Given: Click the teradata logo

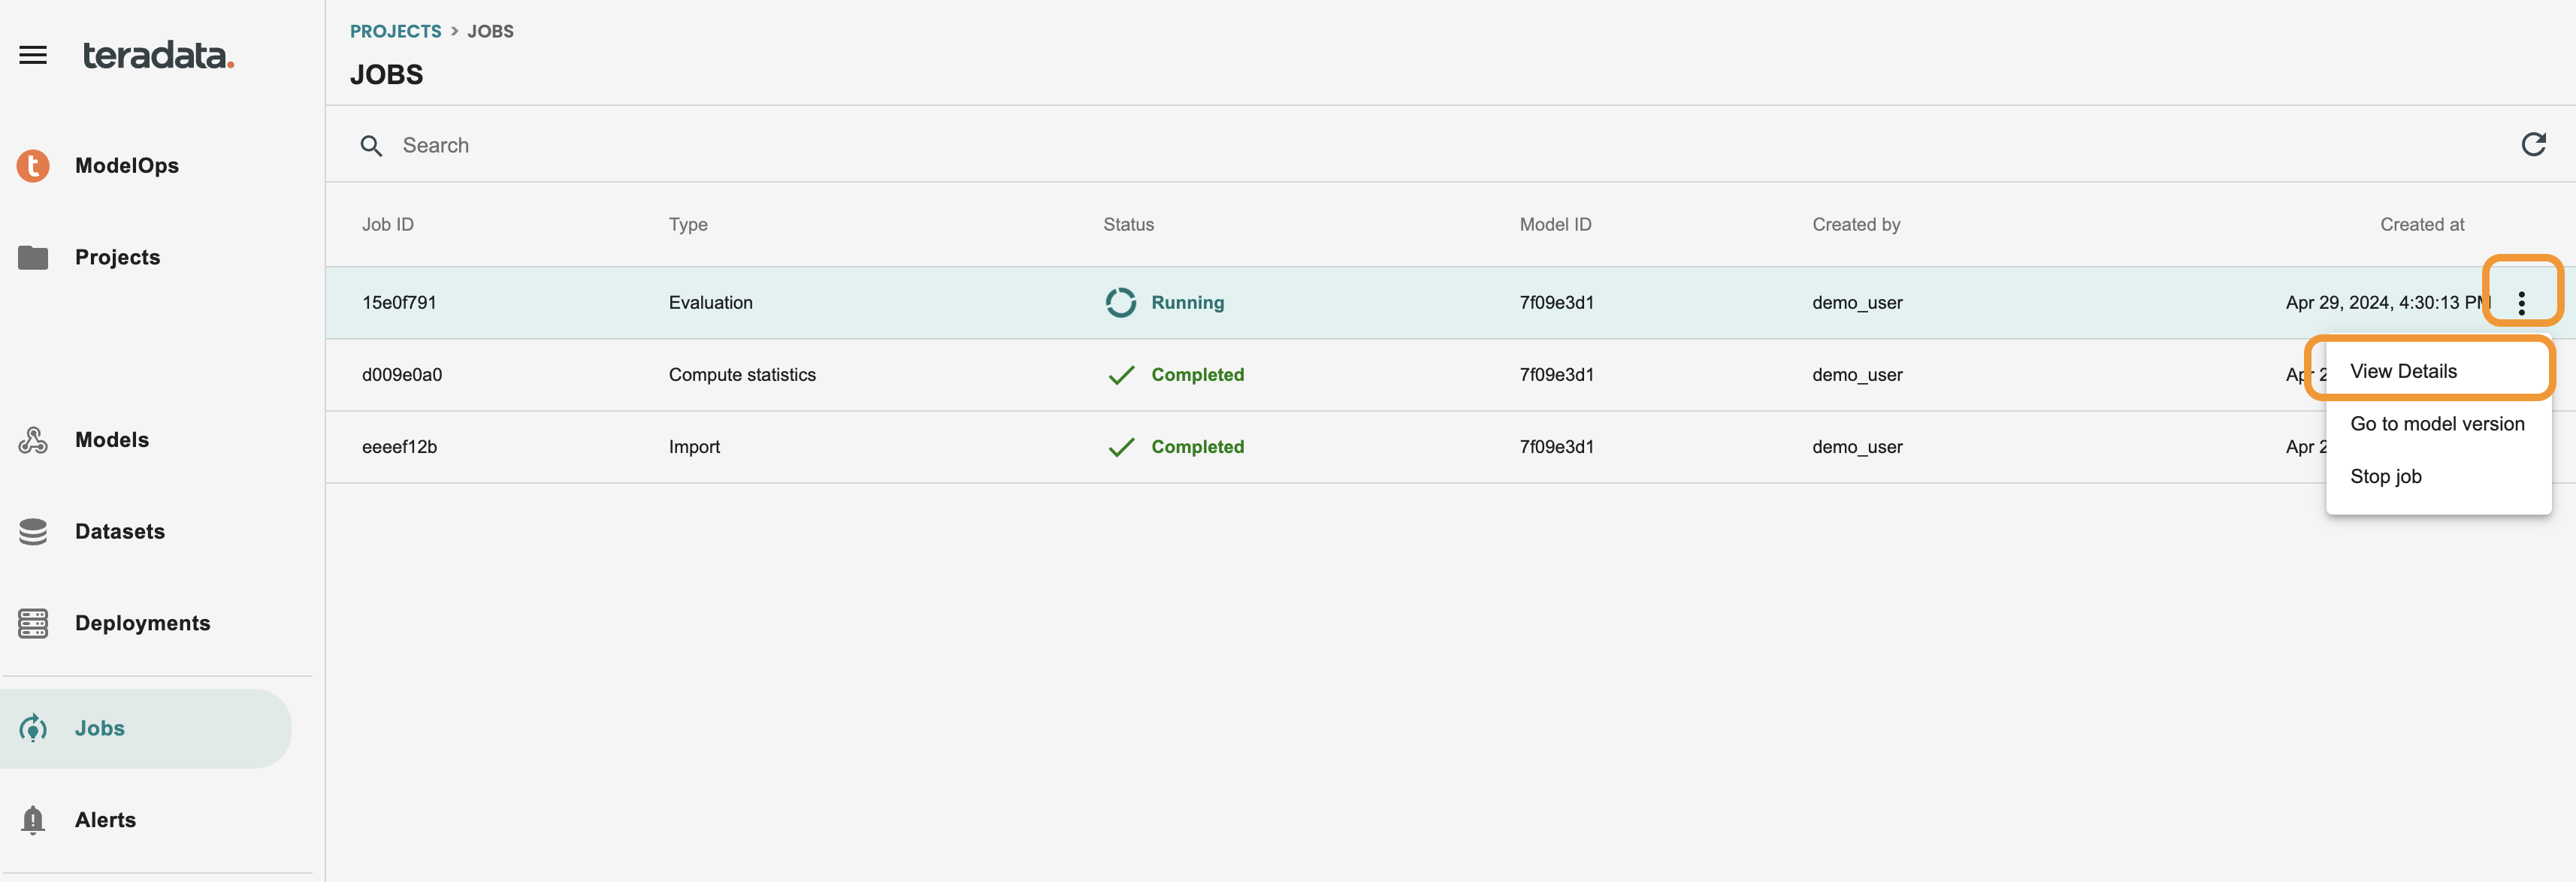Looking at the screenshot, I should (x=158, y=55).
